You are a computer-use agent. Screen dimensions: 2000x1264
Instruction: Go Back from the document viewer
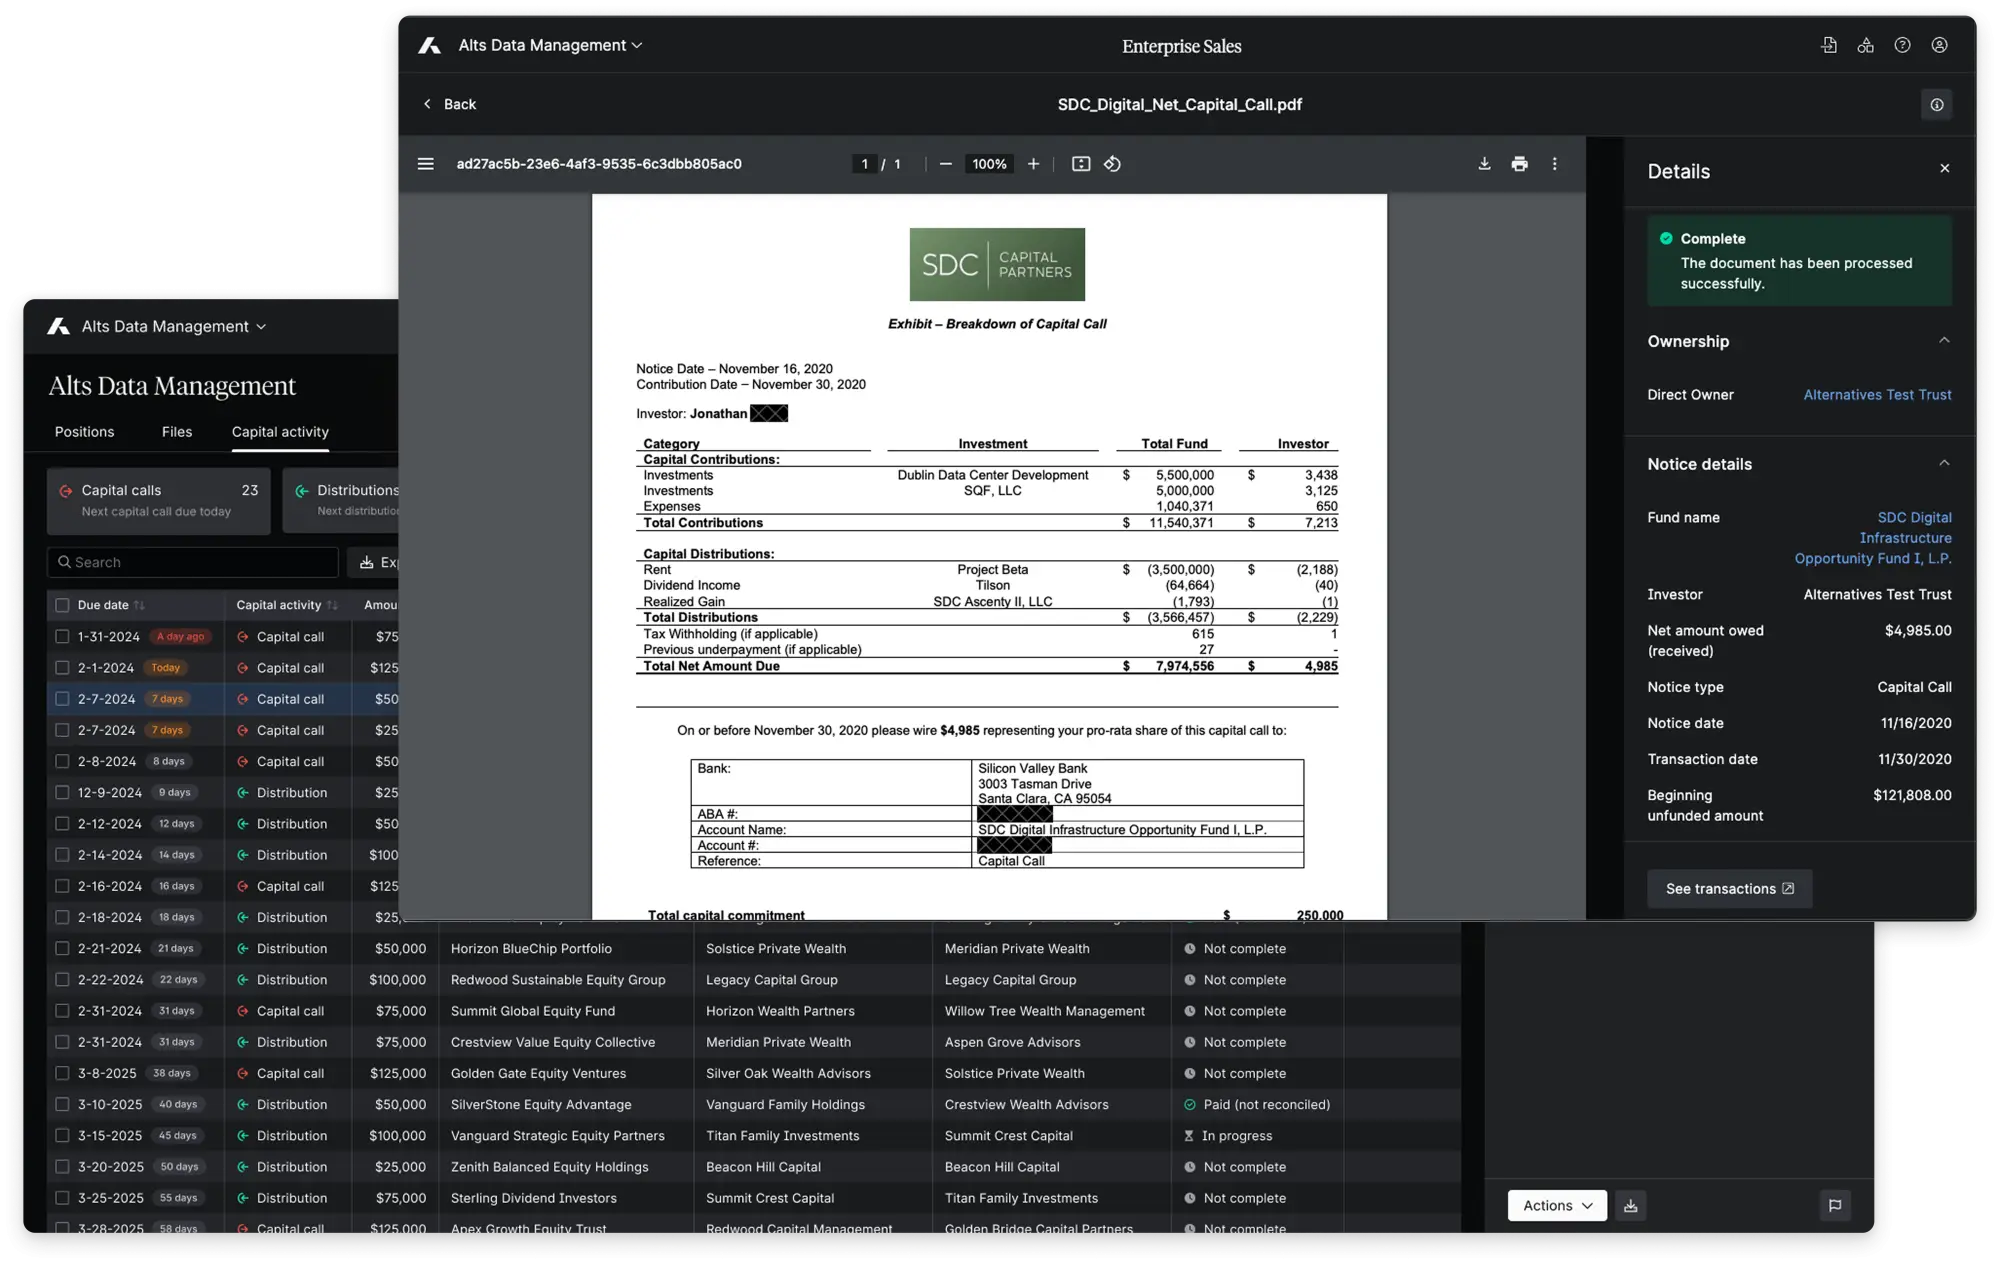(x=450, y=104)
